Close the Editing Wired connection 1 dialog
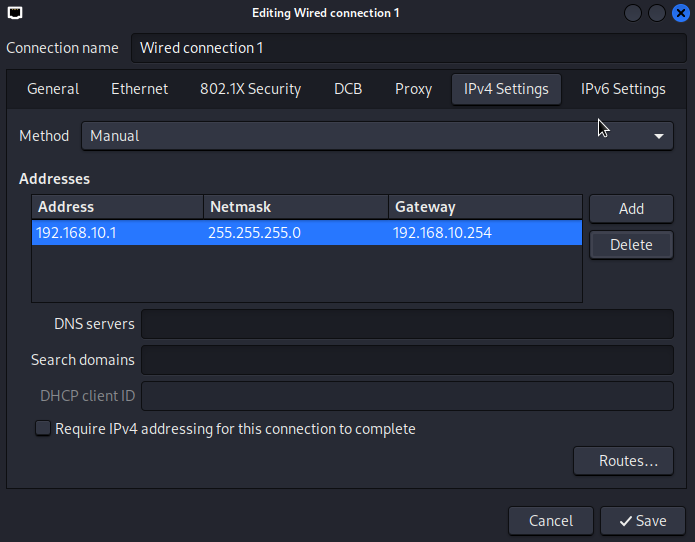Viewport: 695px width, 542px height. click(x=680, y=13)
